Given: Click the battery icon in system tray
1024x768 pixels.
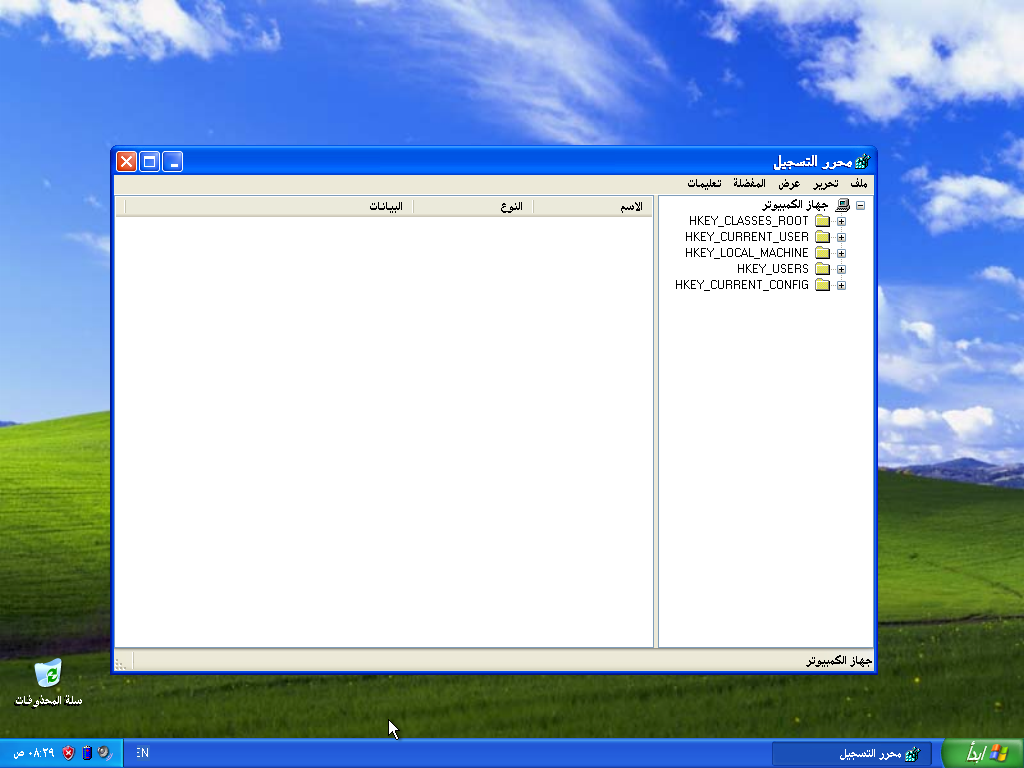Looking at the screenshot, I should (87, 753).
